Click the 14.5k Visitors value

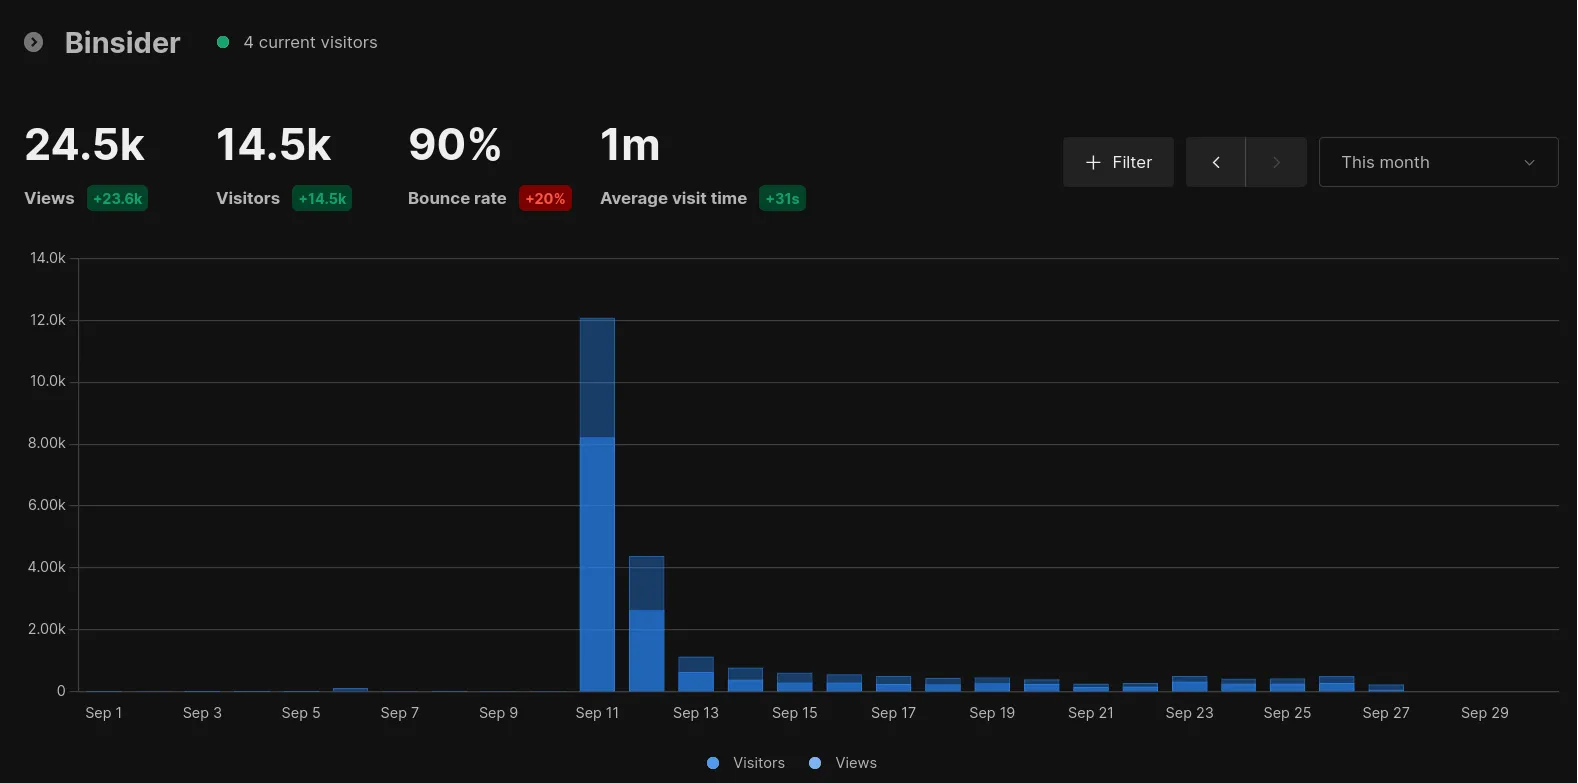[274, 145]
